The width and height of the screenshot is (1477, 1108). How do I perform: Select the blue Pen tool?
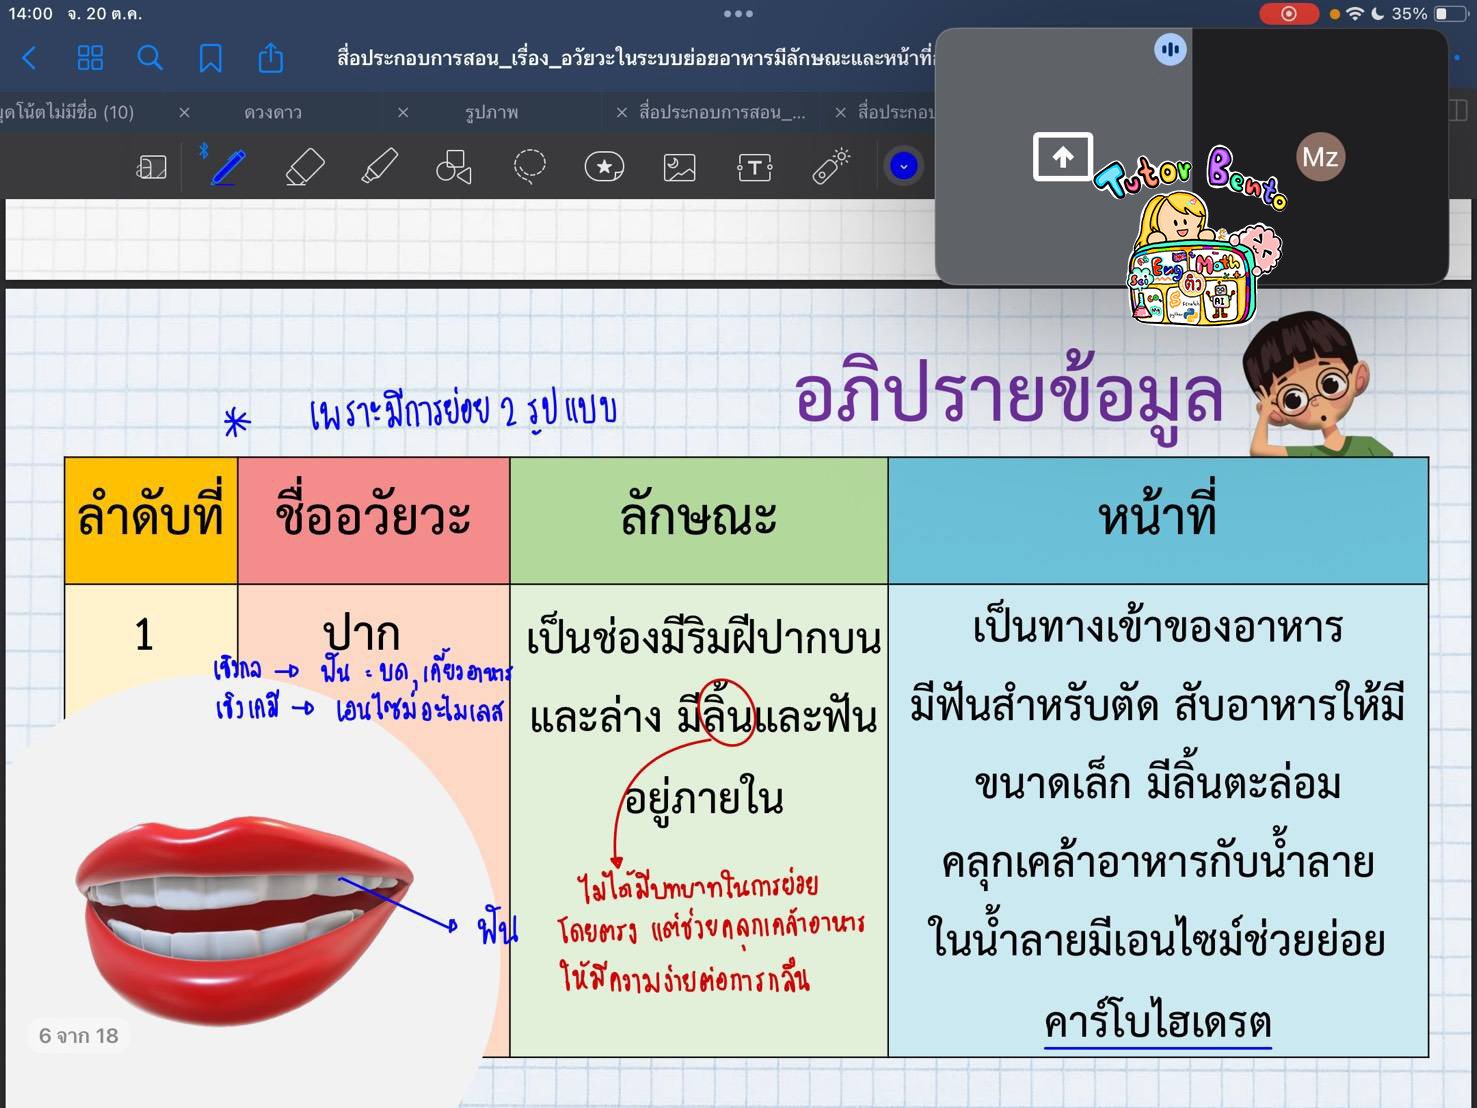click(x=228, y=167)
